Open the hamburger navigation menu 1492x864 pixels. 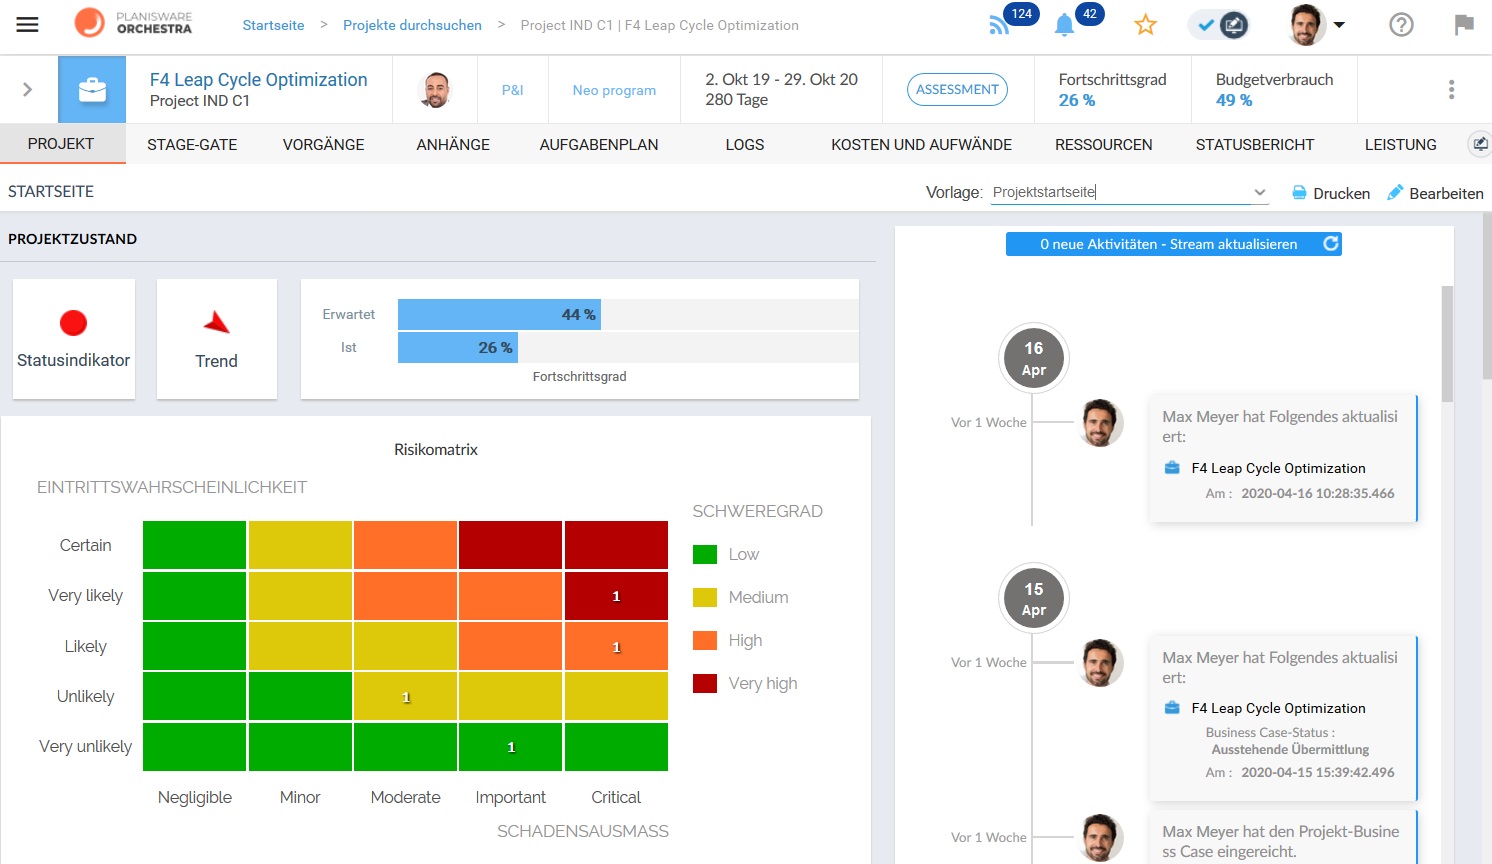[x=27, y=25]
